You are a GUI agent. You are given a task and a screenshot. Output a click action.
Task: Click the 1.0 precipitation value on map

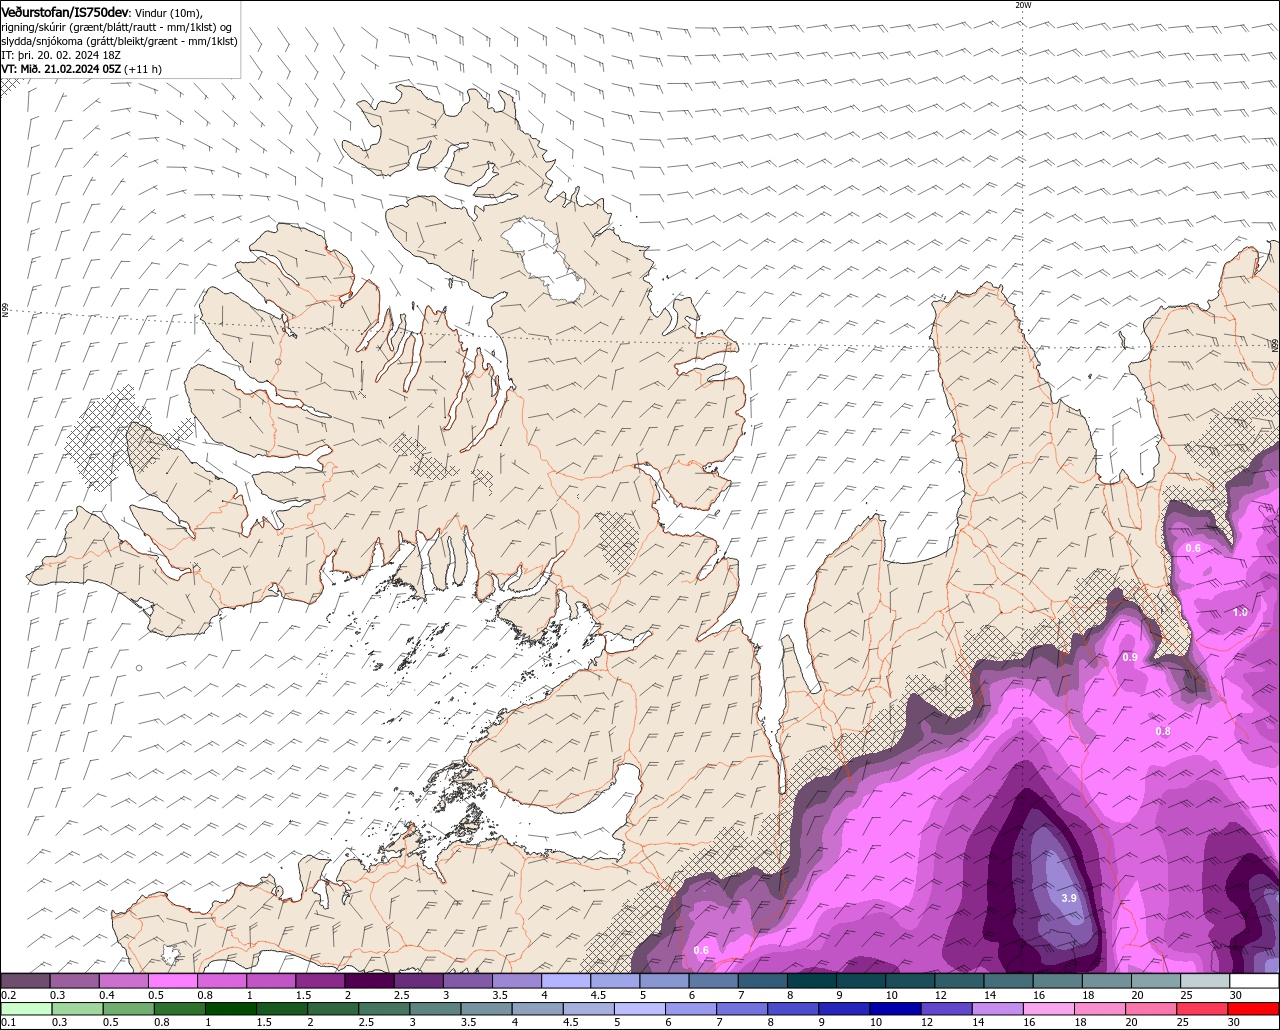click(1240, 611)
